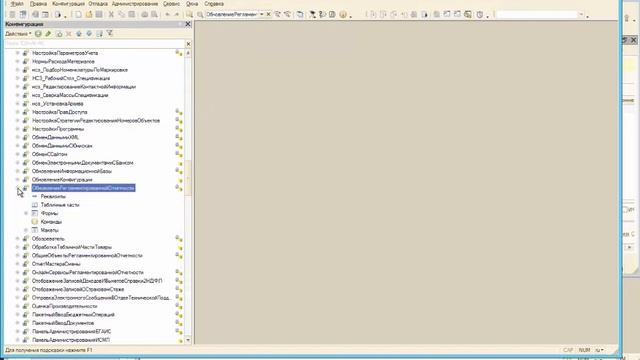Image resolution: width=640 pixels, height=360 pixels.
Task: Click the Move down arrow in Конфигурация panel
Action: (89, 33)
